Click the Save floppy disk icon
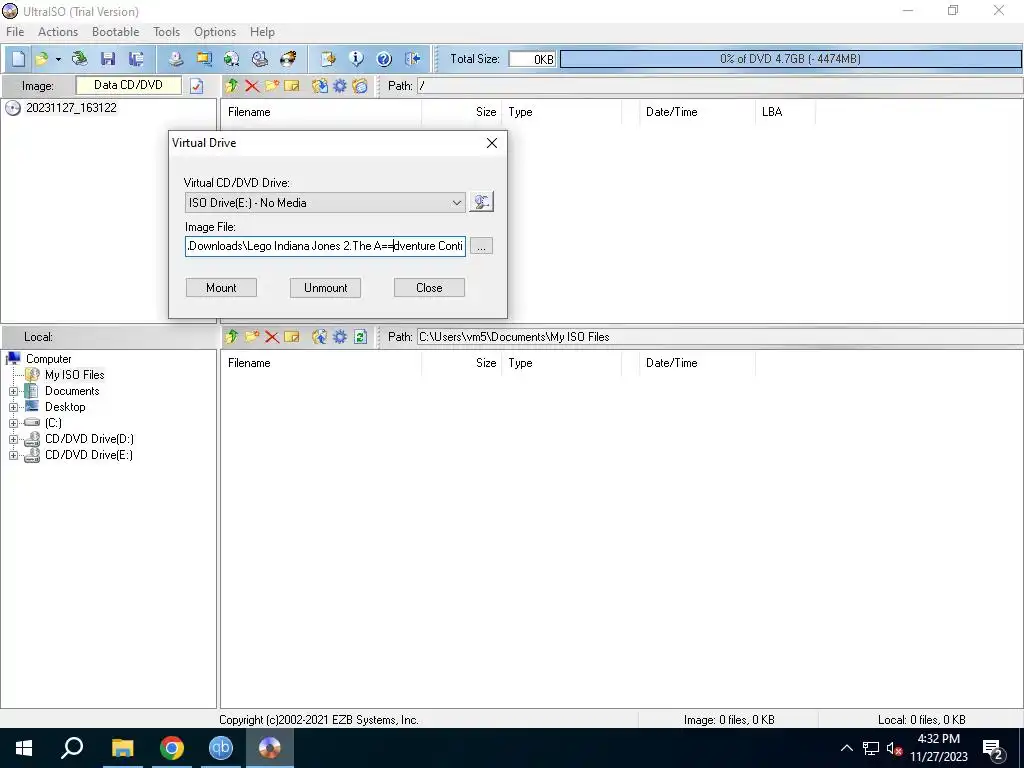1024x768 pixels. pos(108,59)
